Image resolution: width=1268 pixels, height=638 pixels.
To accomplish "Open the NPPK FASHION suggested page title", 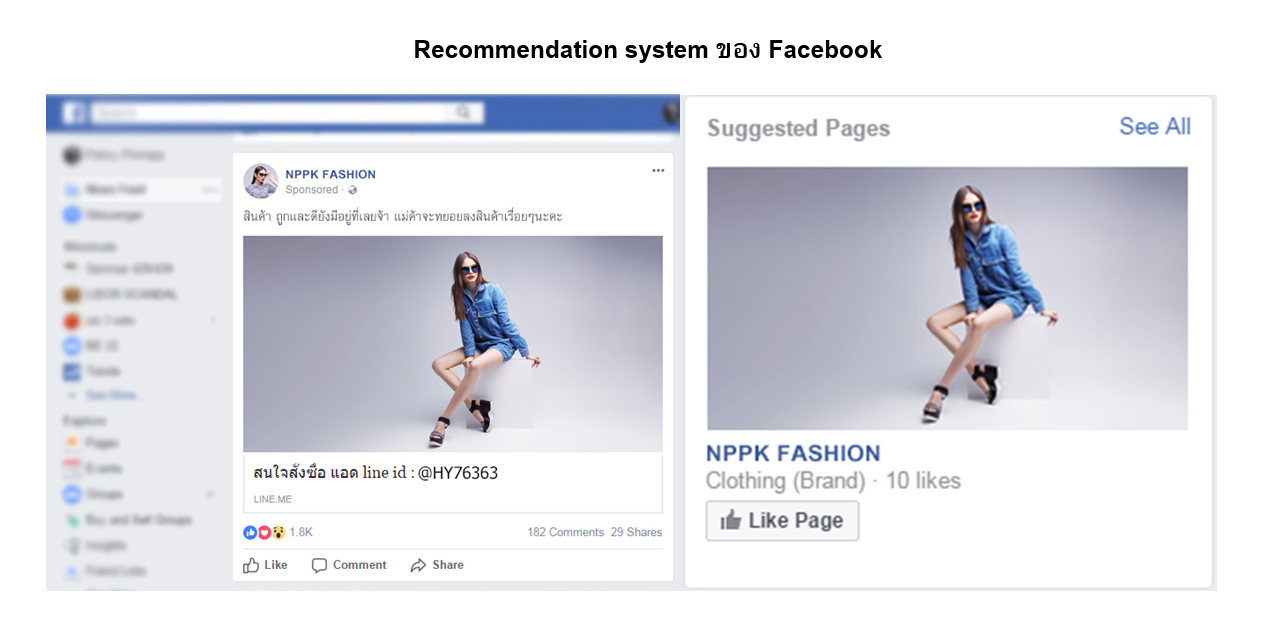I will [793, 453].
